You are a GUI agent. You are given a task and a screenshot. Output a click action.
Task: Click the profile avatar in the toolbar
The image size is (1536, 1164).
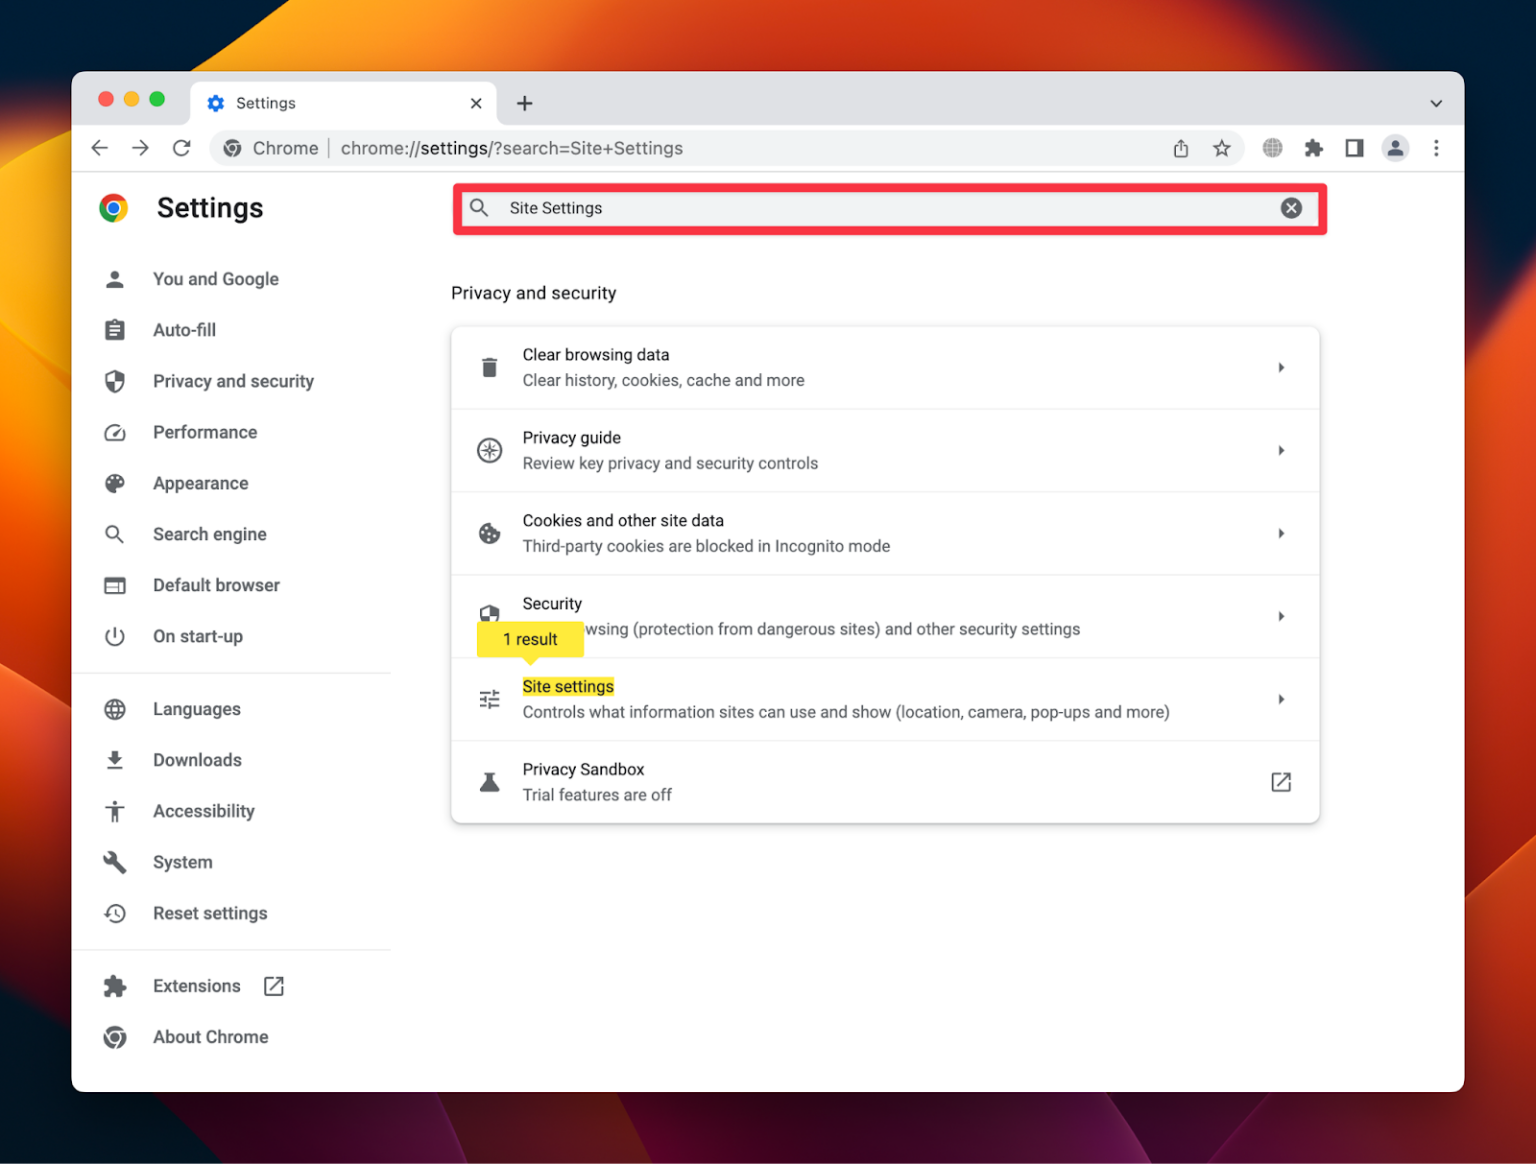pyautogui.click(x=1395, y=148)
